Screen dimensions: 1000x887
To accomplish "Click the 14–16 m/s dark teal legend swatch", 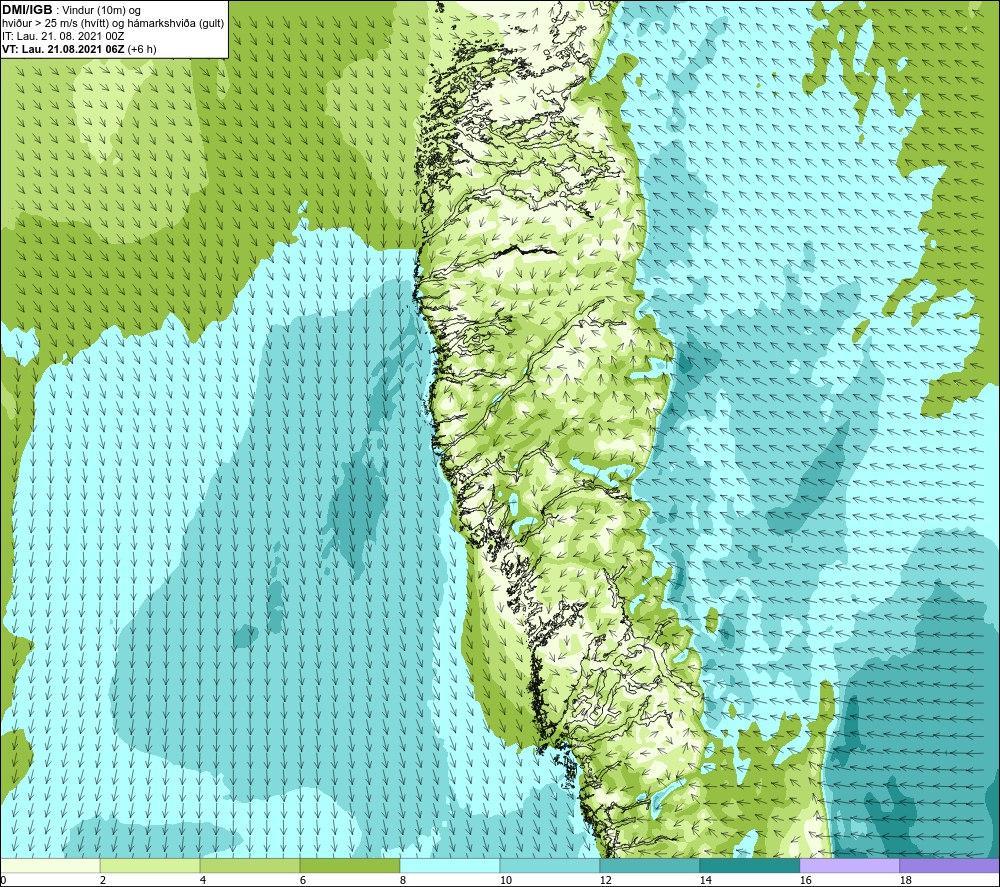I will 749,865.
